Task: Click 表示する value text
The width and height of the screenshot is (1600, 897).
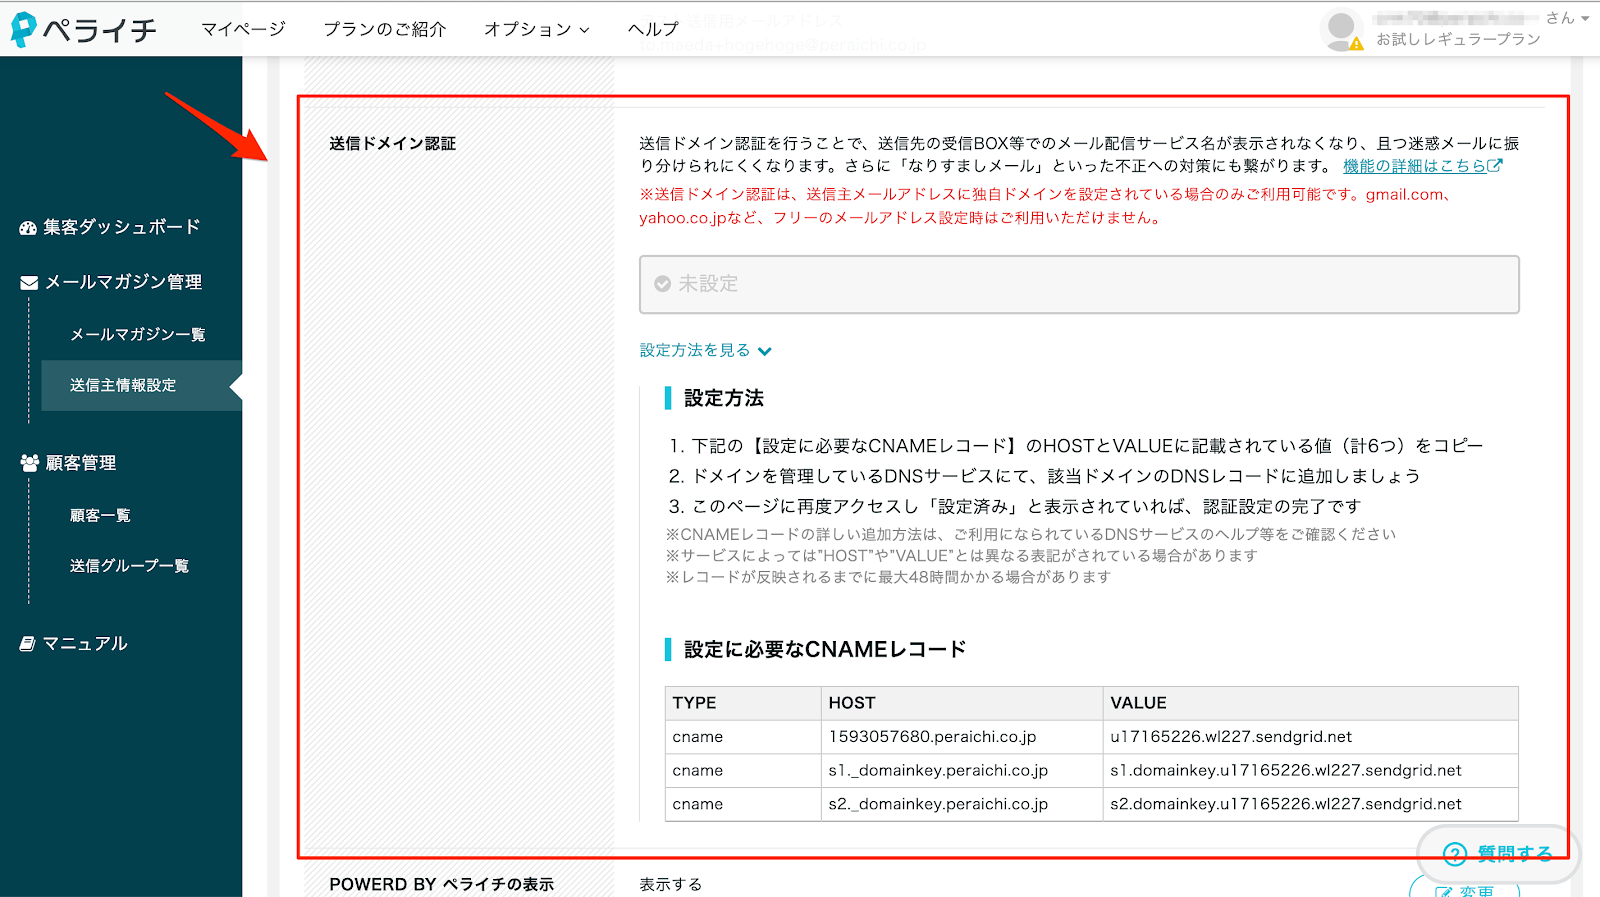Action: click(x=671, y=884)
